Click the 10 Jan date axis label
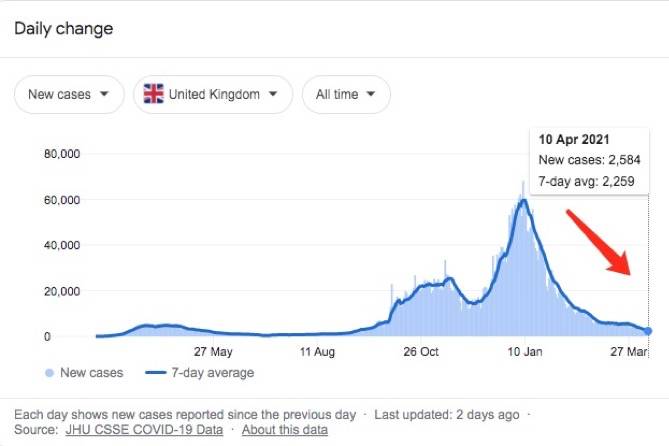 (524, 352)
